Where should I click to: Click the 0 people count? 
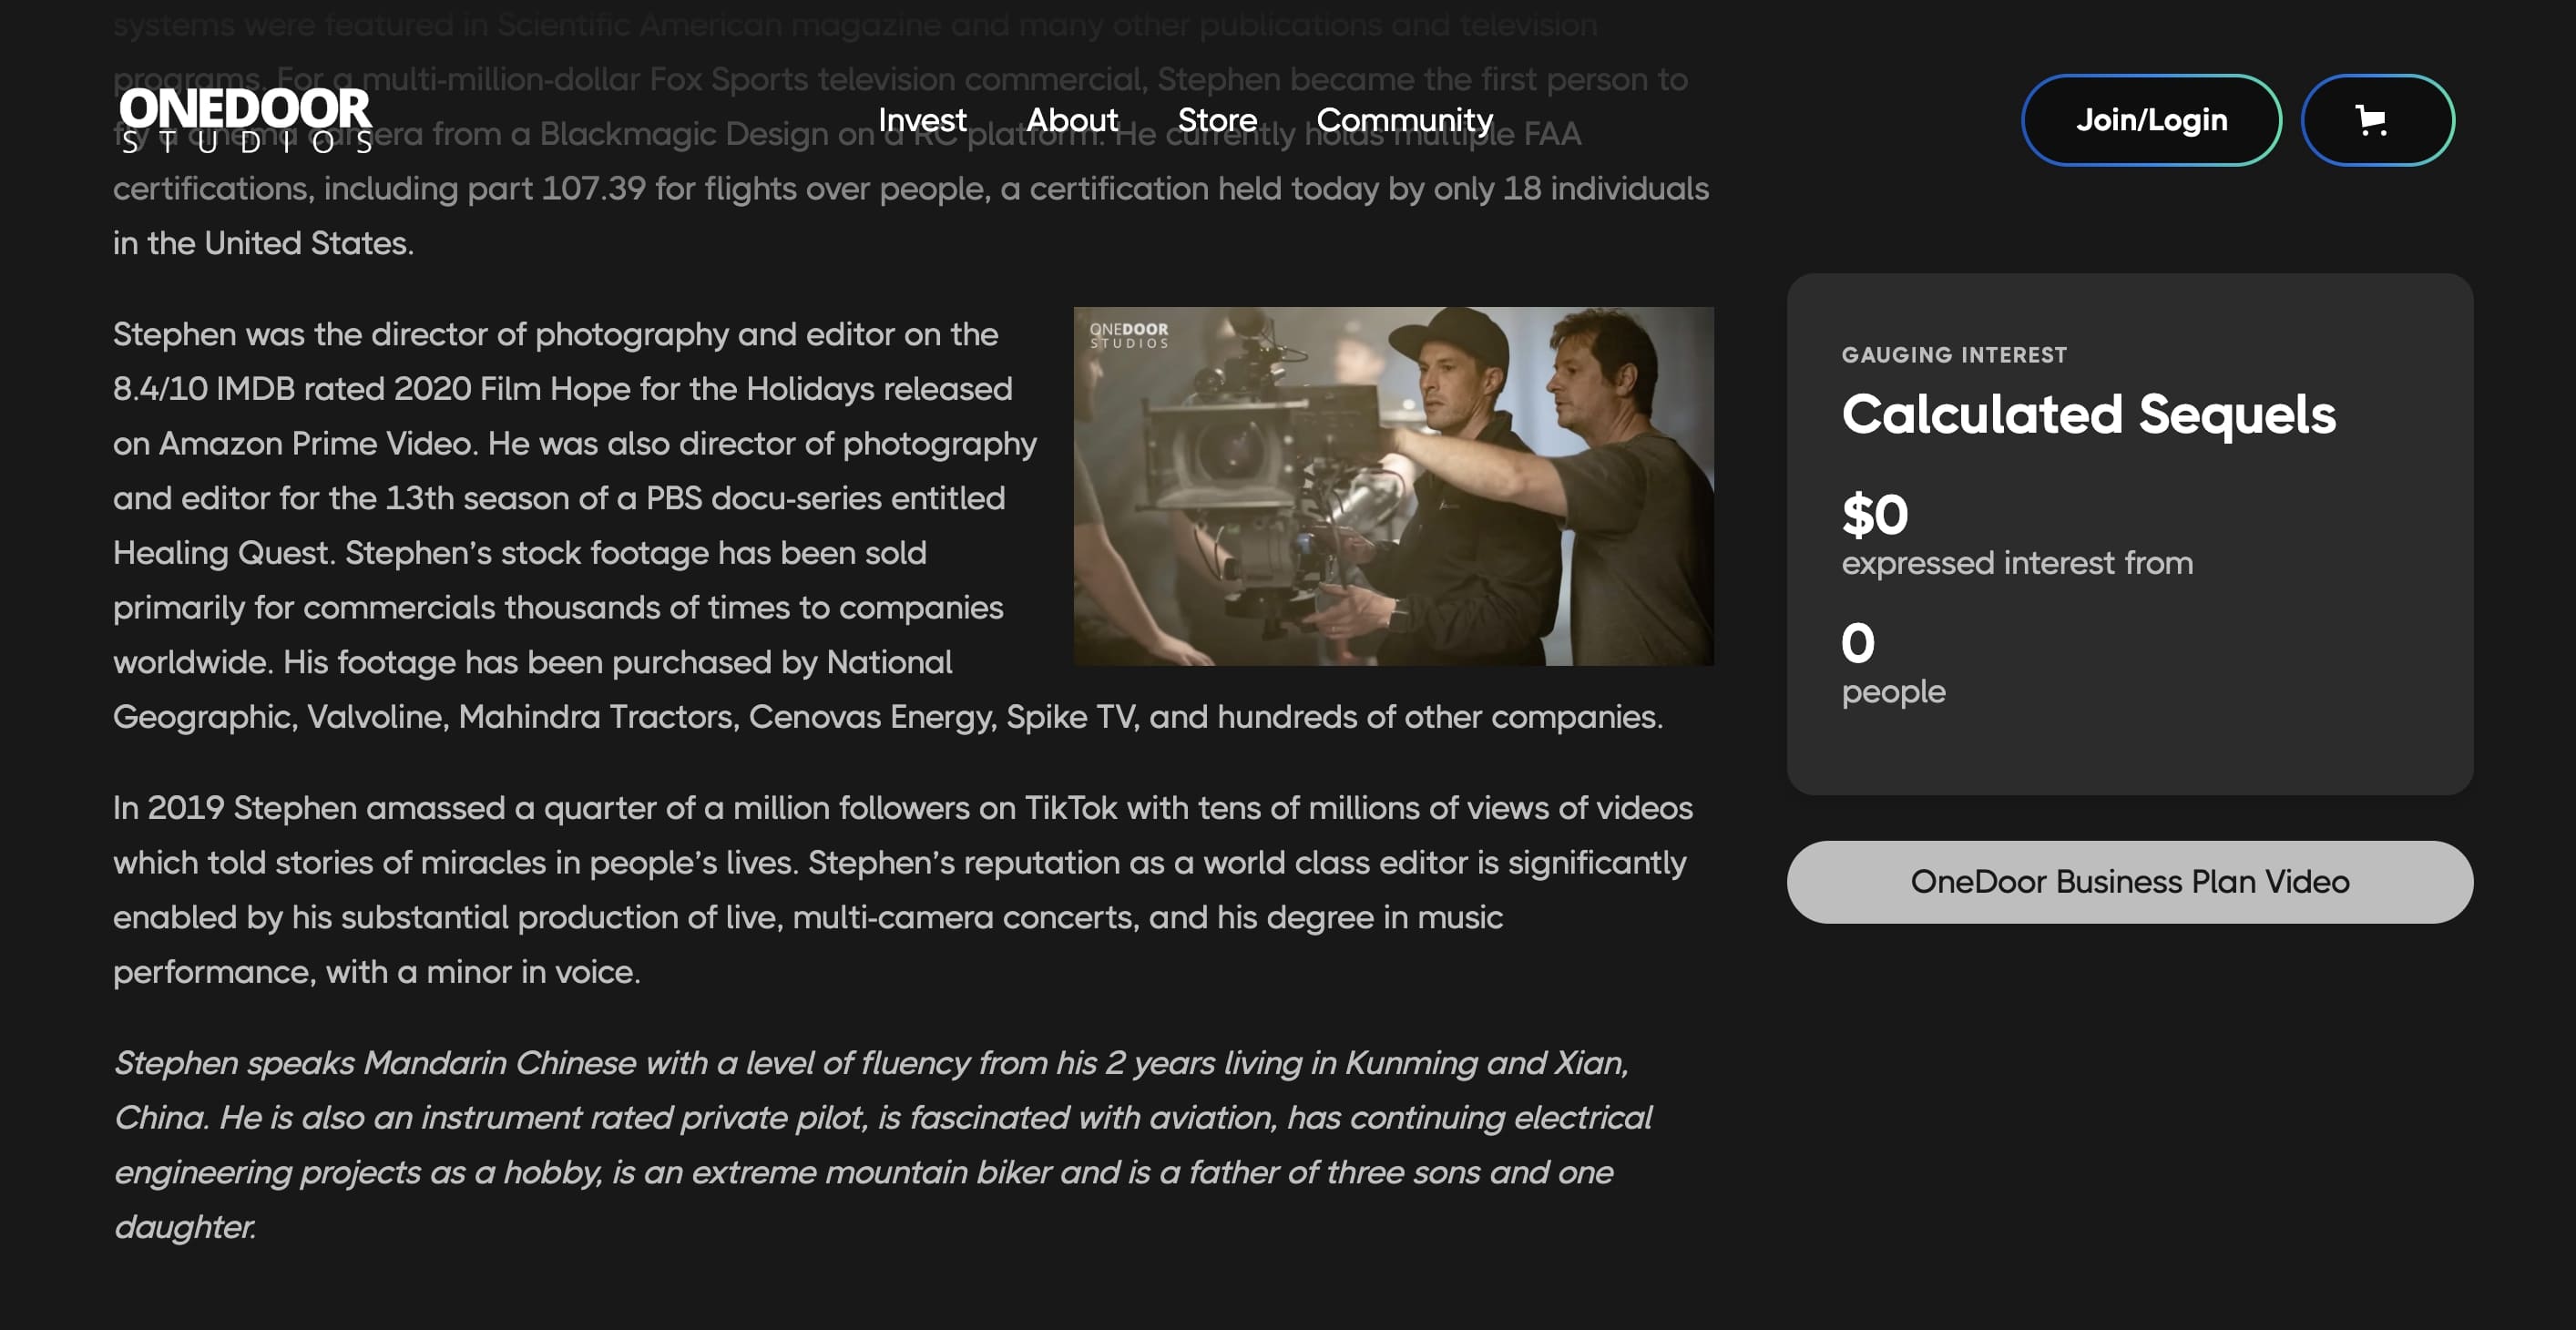click(1857, 643)
